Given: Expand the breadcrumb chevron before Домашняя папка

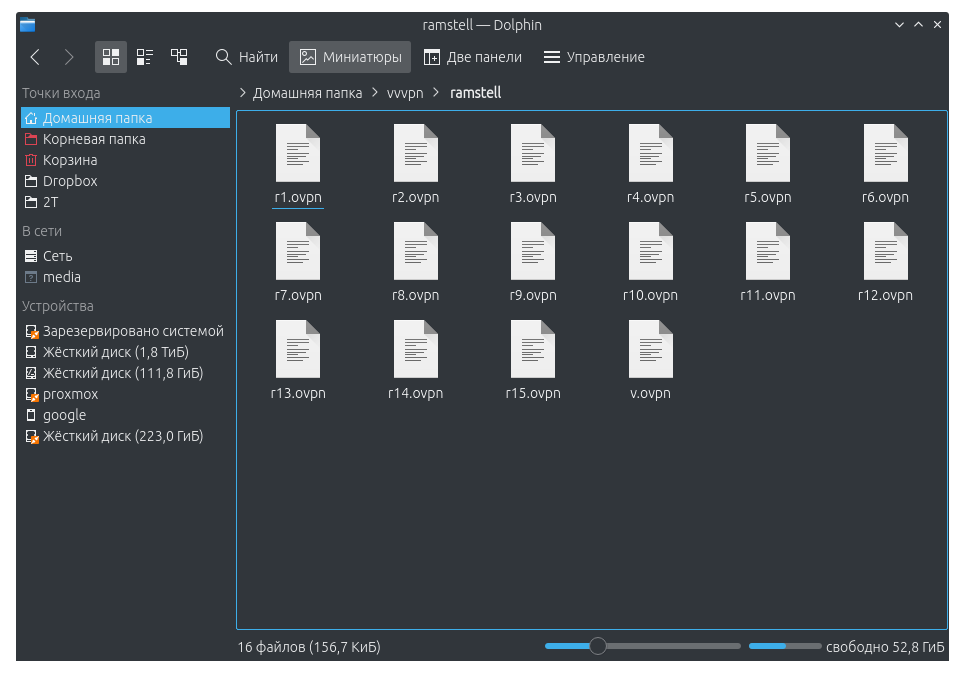Looking at the screenshot, I should pos(242,93).
